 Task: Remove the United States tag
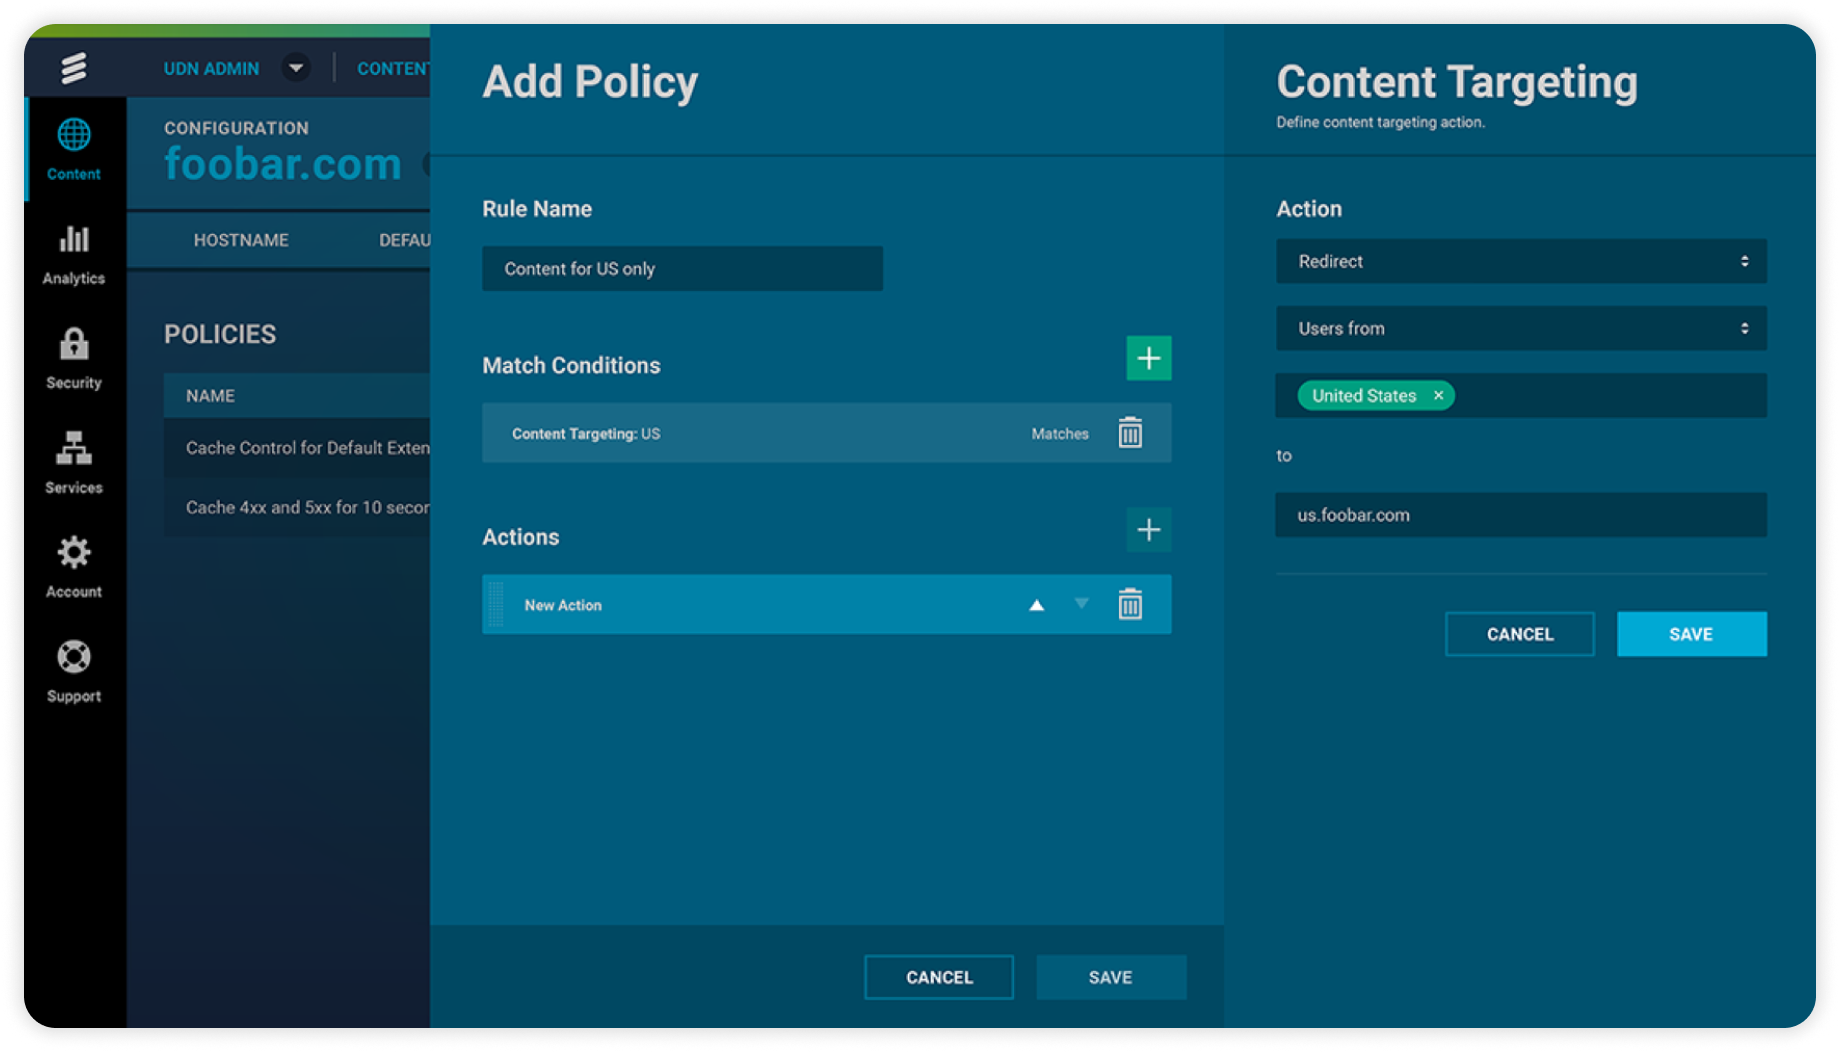click(x=1438, y=396)
